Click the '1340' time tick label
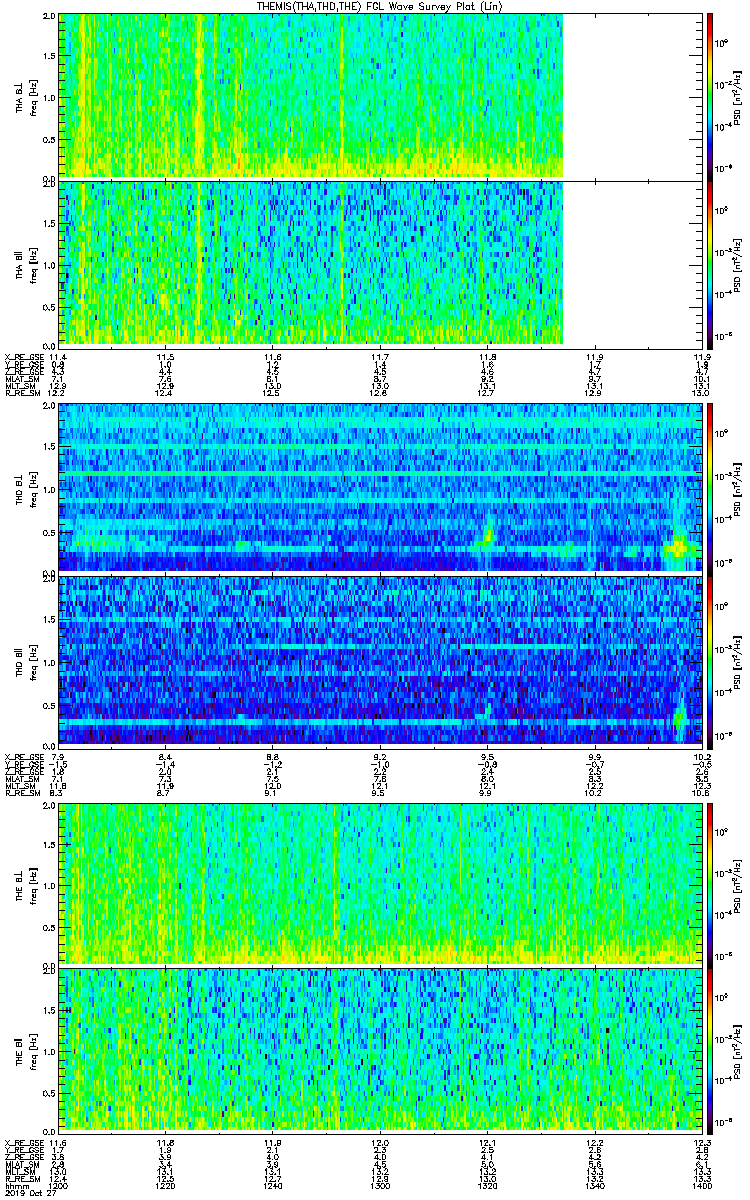 click(594, 1187)
